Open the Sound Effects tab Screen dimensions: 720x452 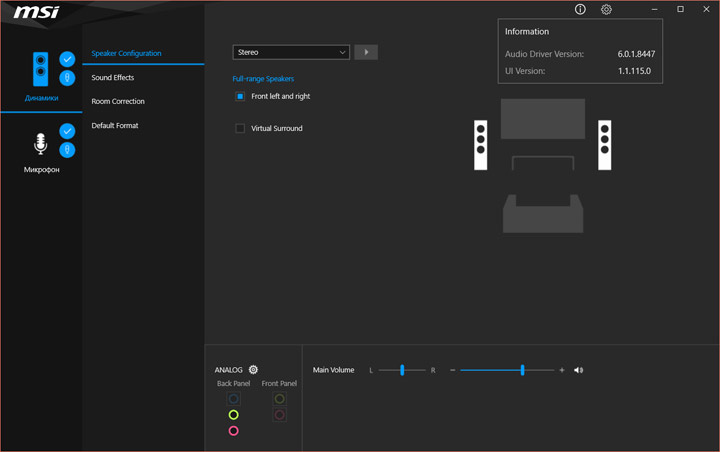113,78
